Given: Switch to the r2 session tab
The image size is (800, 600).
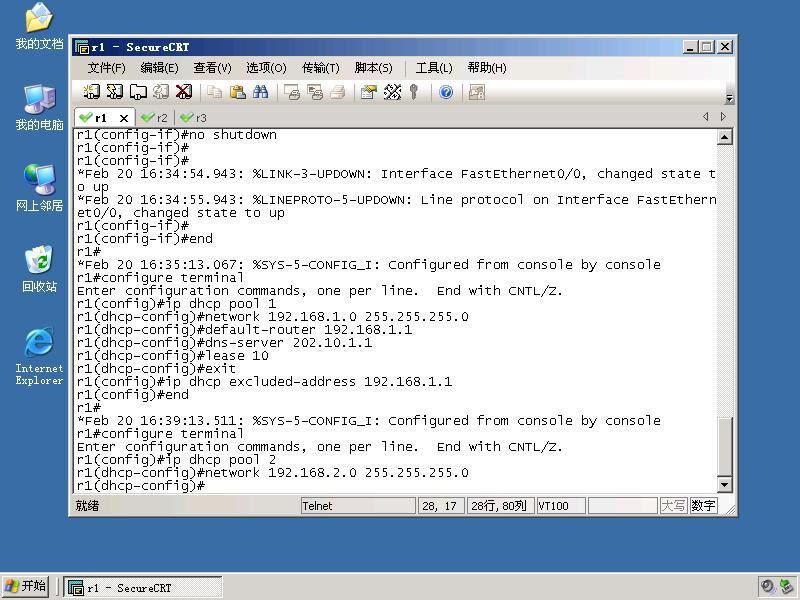Looking at the screenshot, I should [x=155, y=118].
